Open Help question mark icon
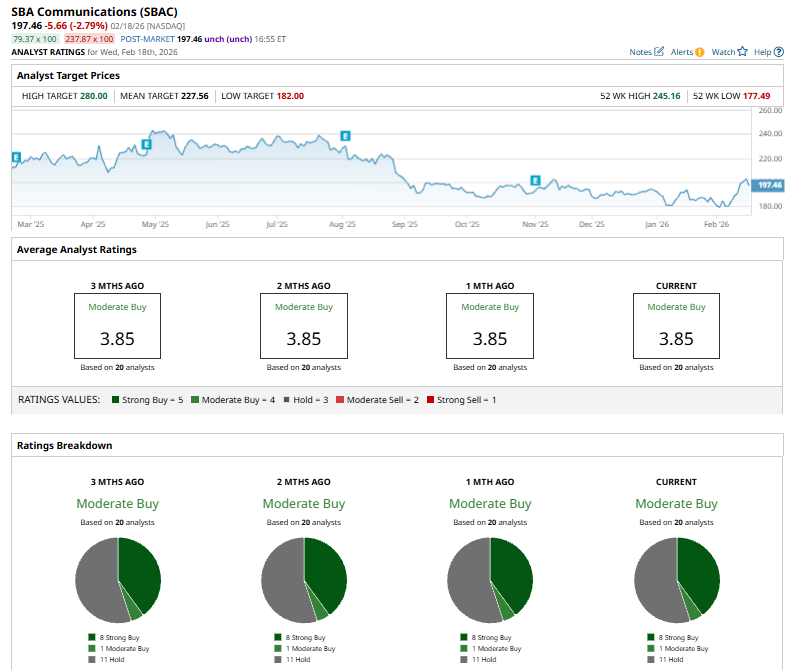This screenshot has height=670, width=797. click(x=779, y=52)
